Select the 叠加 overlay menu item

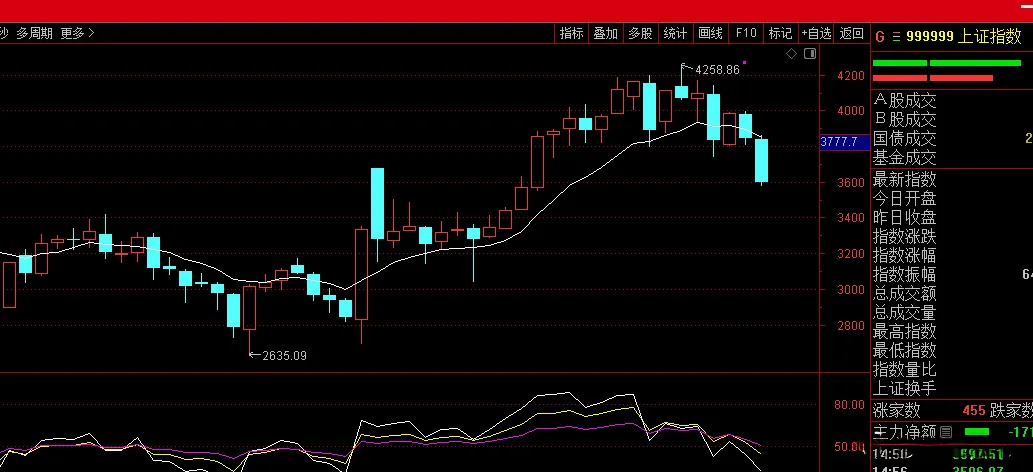coord(605,33)
